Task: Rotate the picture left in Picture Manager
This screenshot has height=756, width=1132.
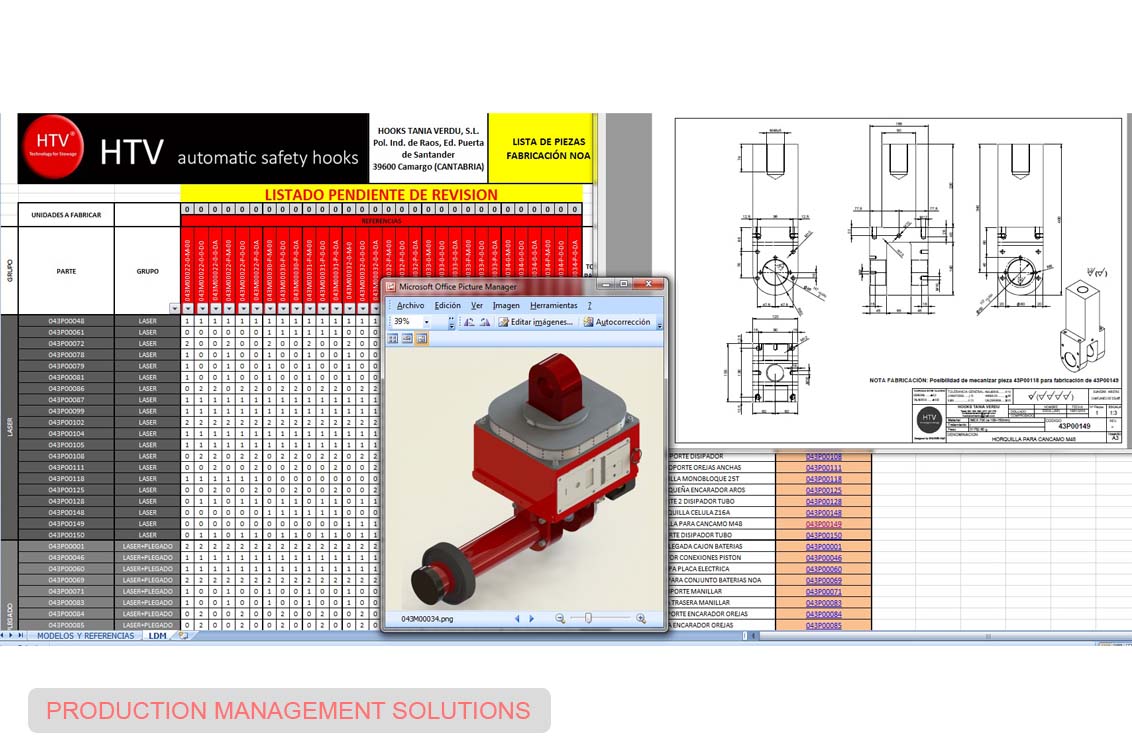Action: (469, 322)
